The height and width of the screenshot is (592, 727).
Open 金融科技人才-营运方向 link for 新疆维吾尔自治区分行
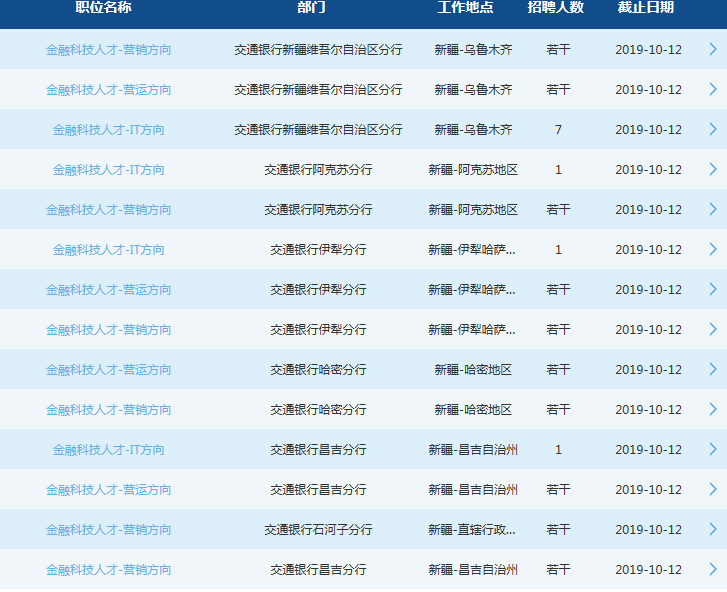pos(108,89)
